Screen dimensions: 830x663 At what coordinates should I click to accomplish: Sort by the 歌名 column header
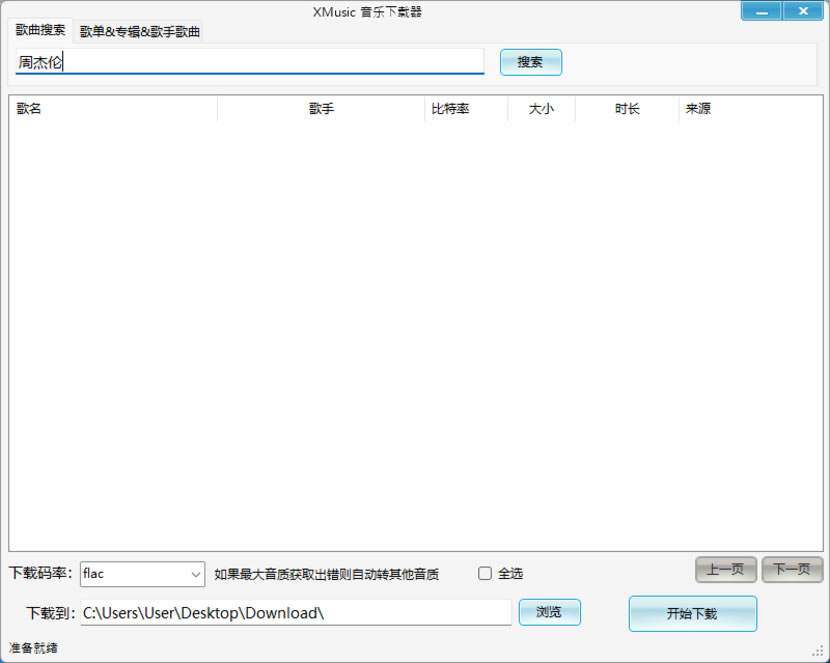(113, 108)
